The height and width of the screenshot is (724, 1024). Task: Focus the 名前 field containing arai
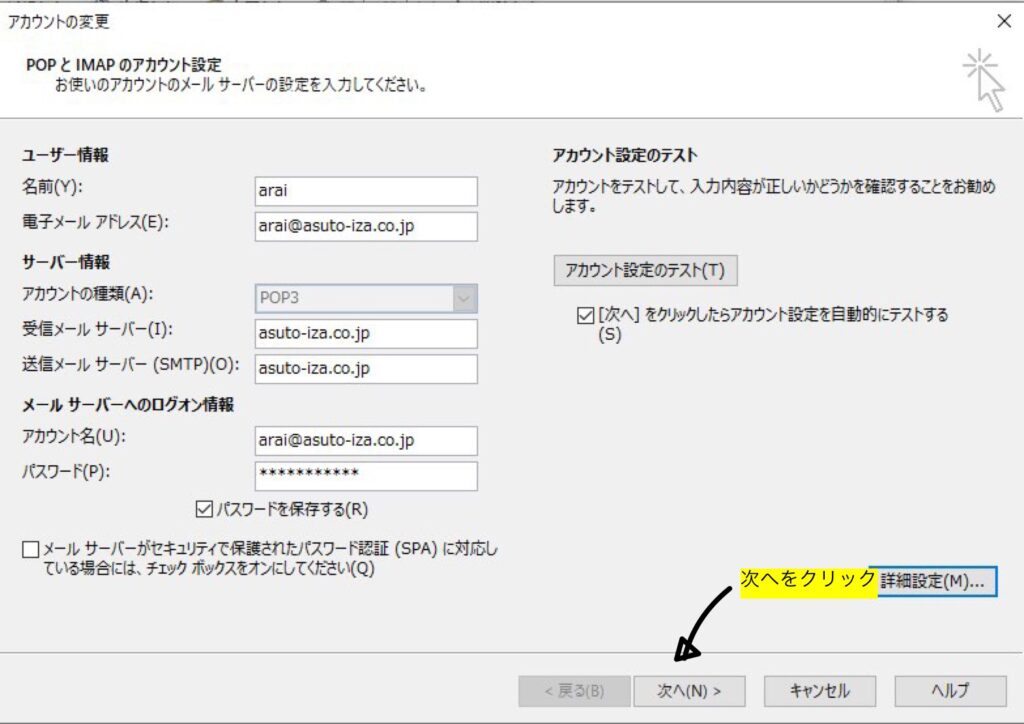point(366,191)
